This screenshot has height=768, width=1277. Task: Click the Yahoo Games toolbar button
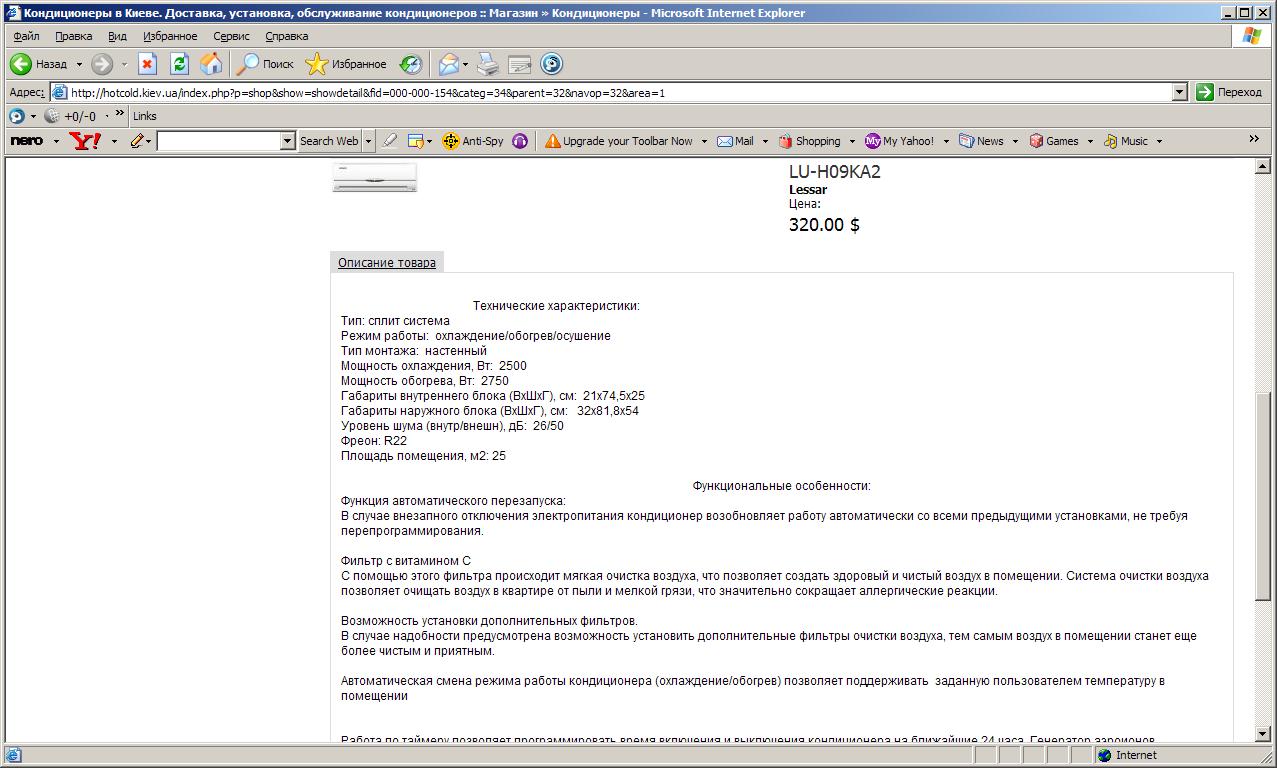(x=1053, y=141)
